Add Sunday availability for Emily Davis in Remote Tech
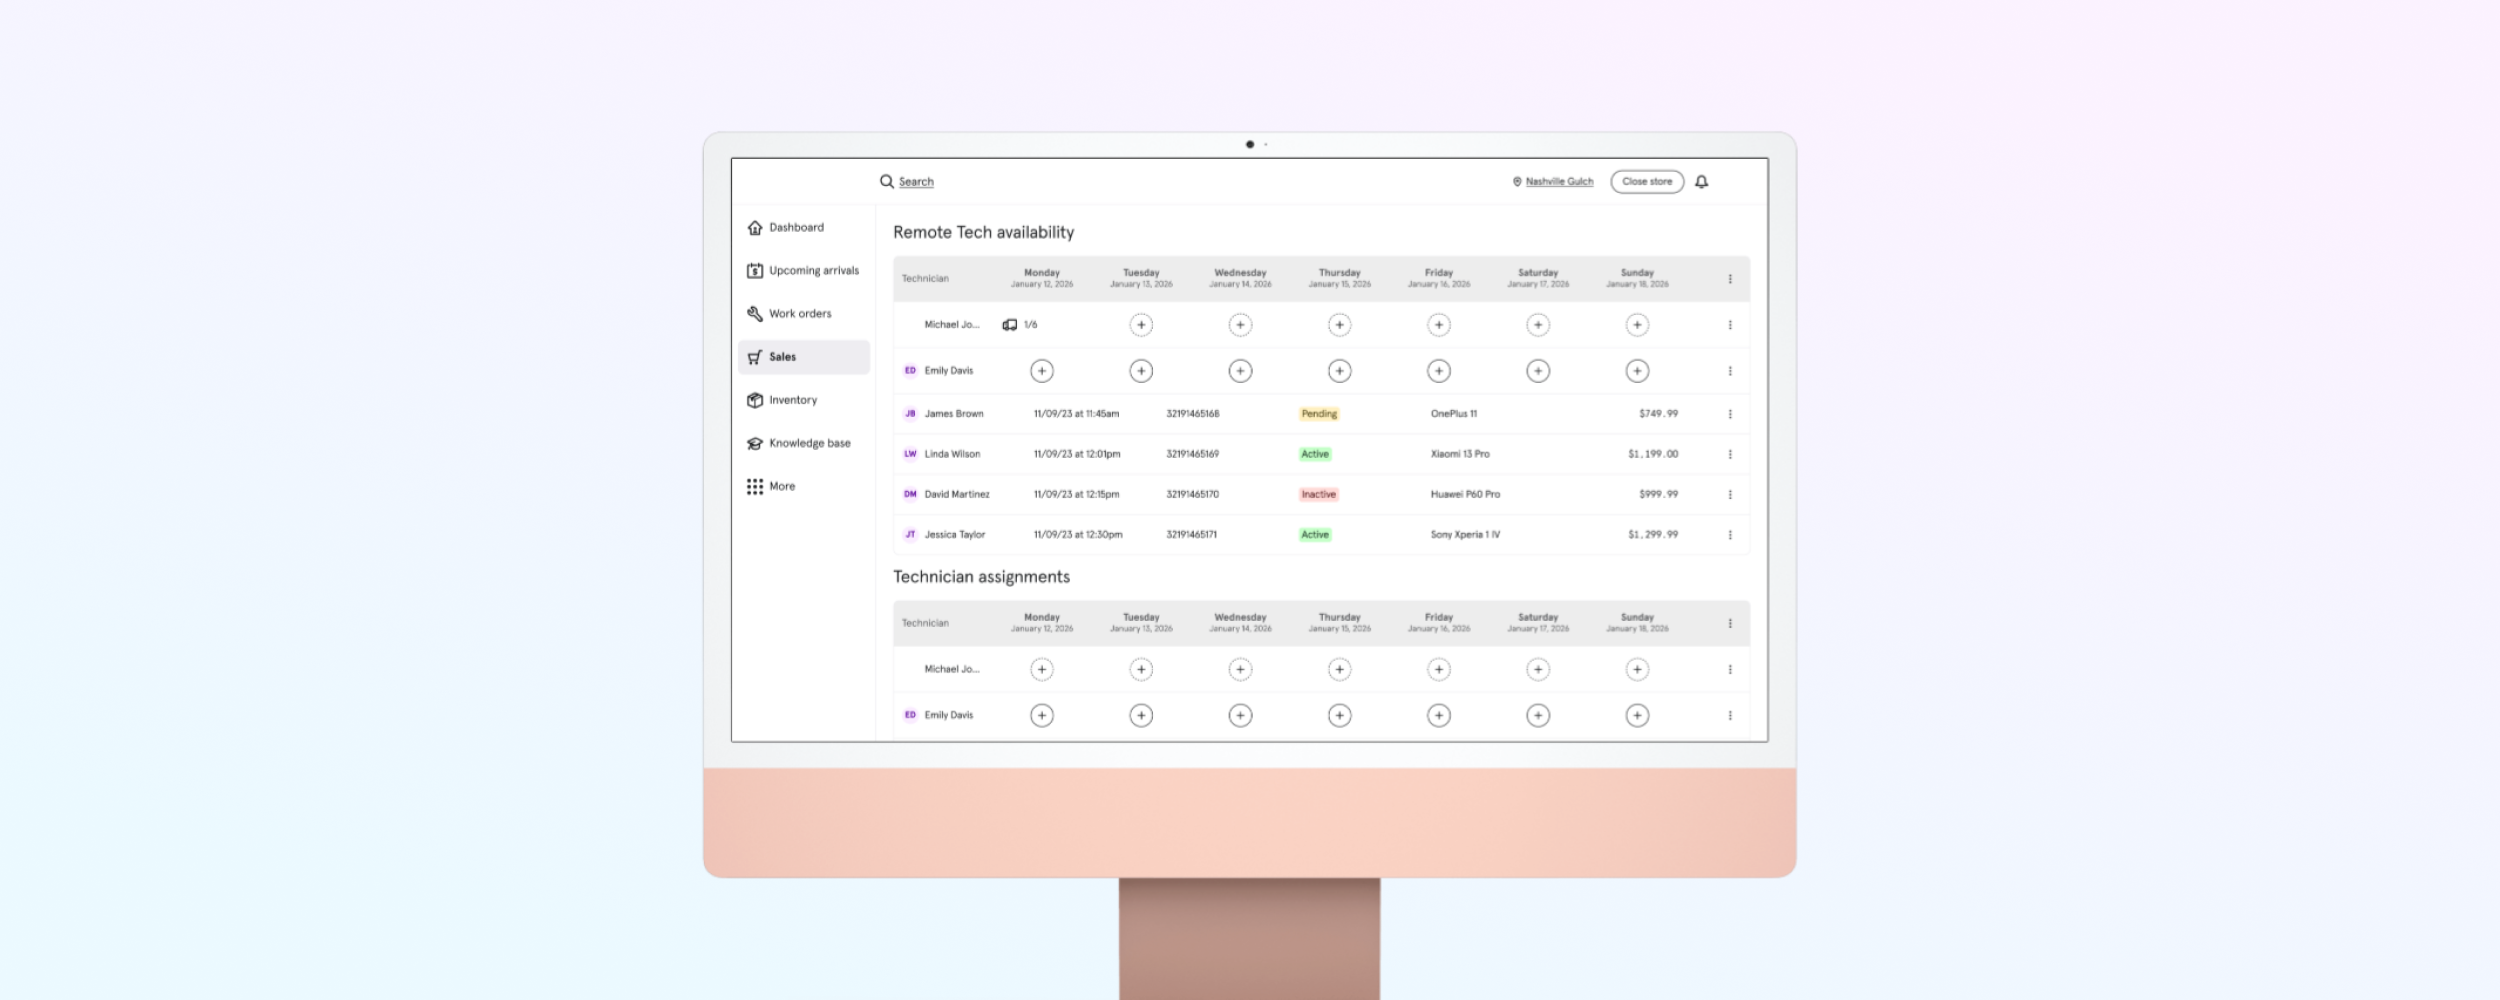The width and height of the screenshot is (2500, 1000). (x=1637, y=371)
